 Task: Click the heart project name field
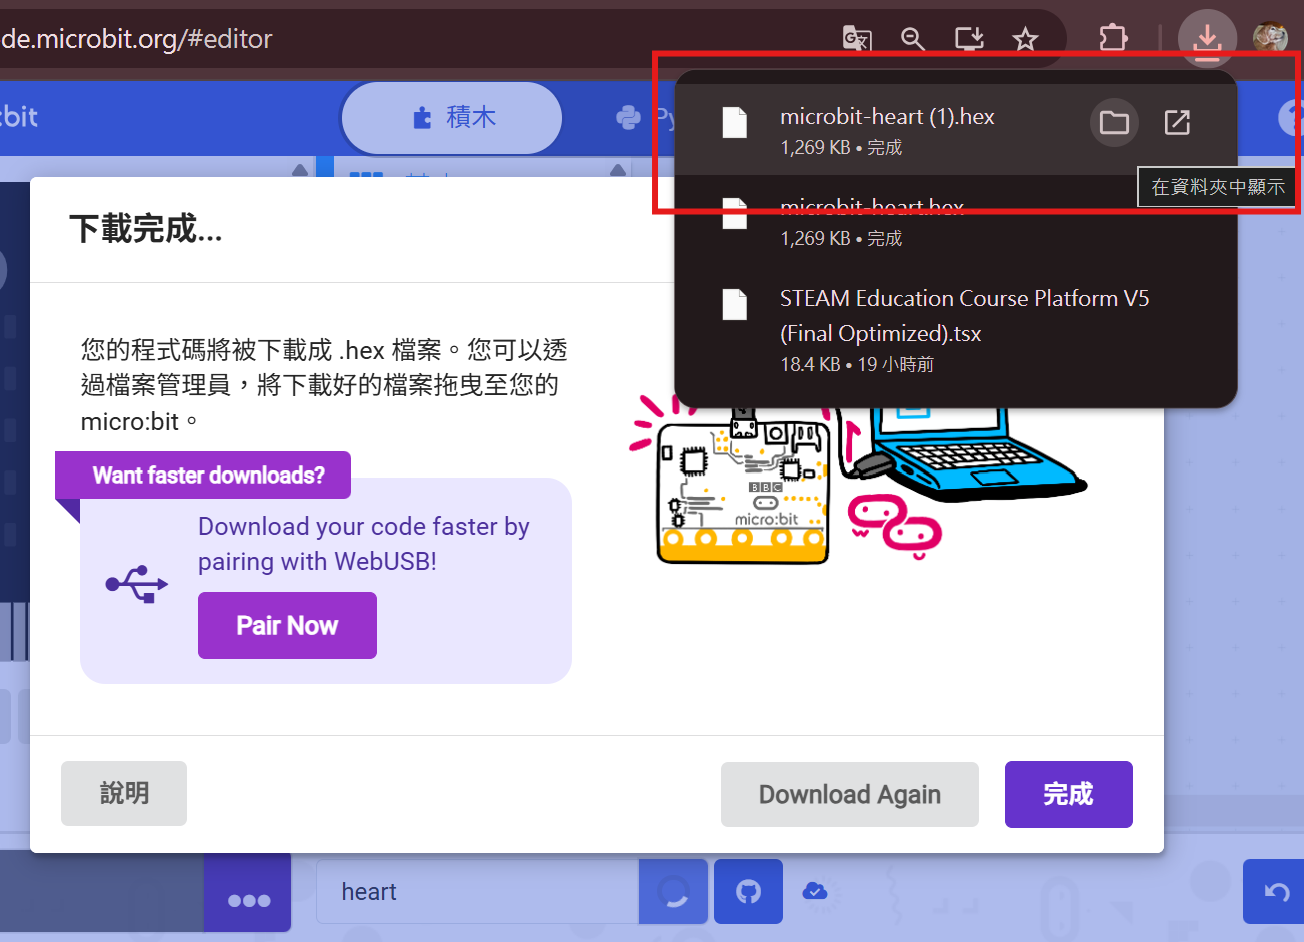[477, 891]
